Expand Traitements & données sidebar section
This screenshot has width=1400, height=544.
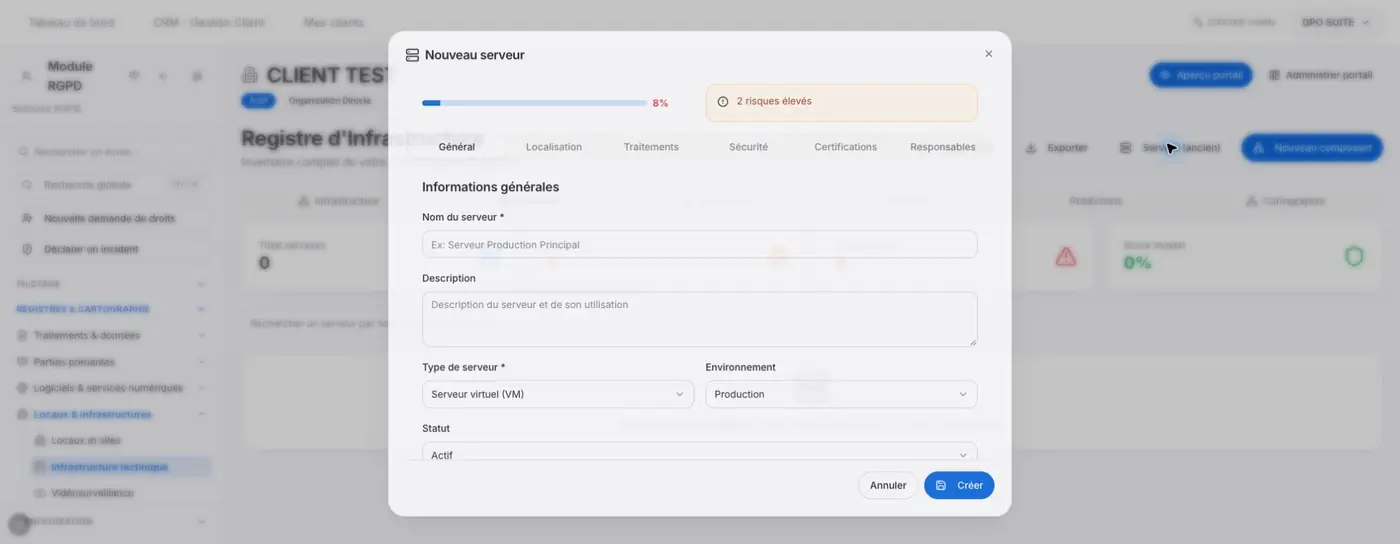(x=113, y=336)
